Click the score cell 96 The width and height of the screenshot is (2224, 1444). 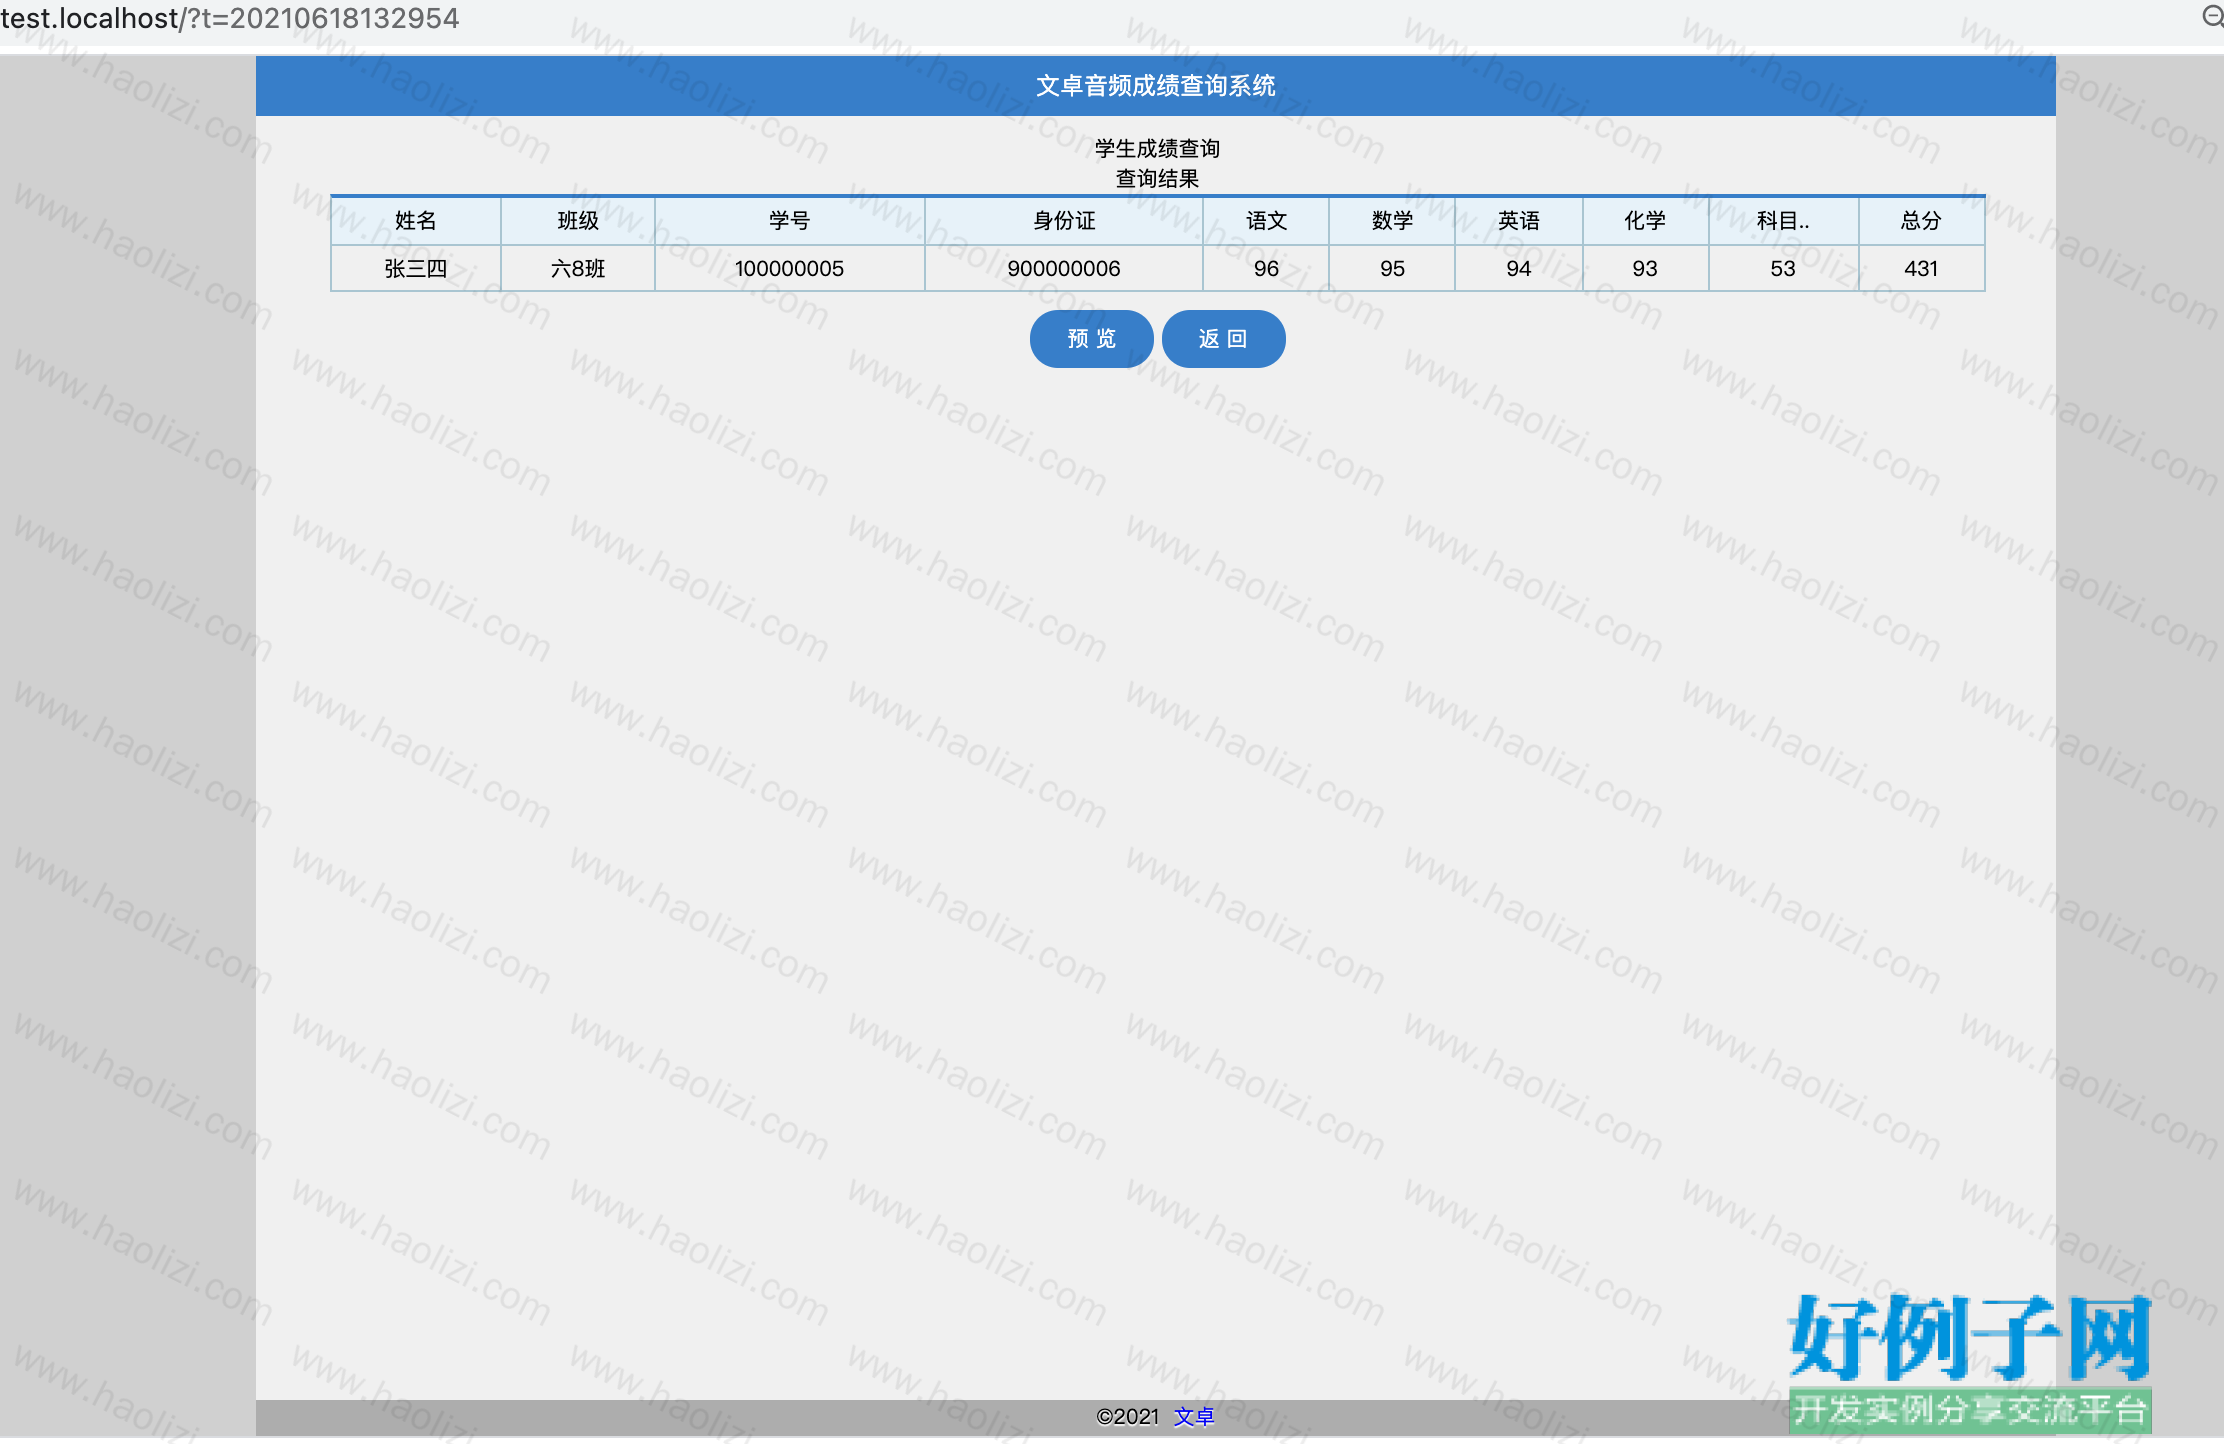coord(1266,269)
